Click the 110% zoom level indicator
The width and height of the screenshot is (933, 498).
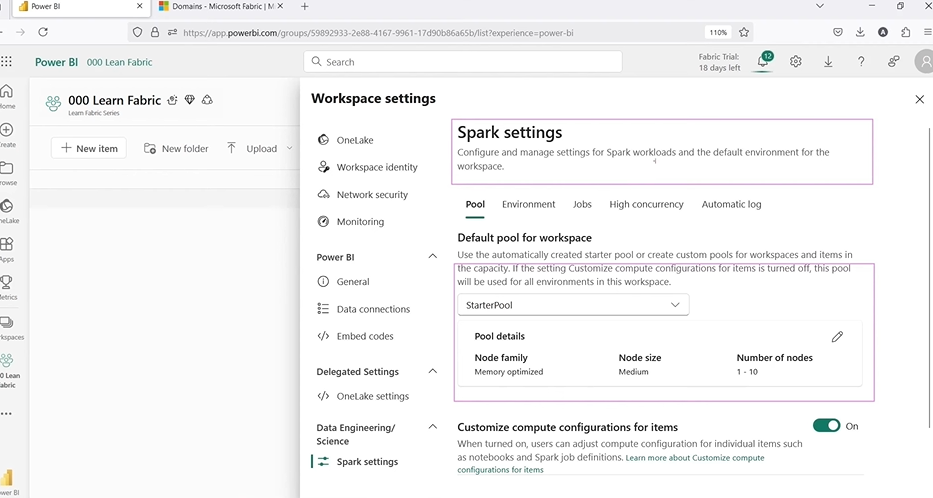click(718, 33)
